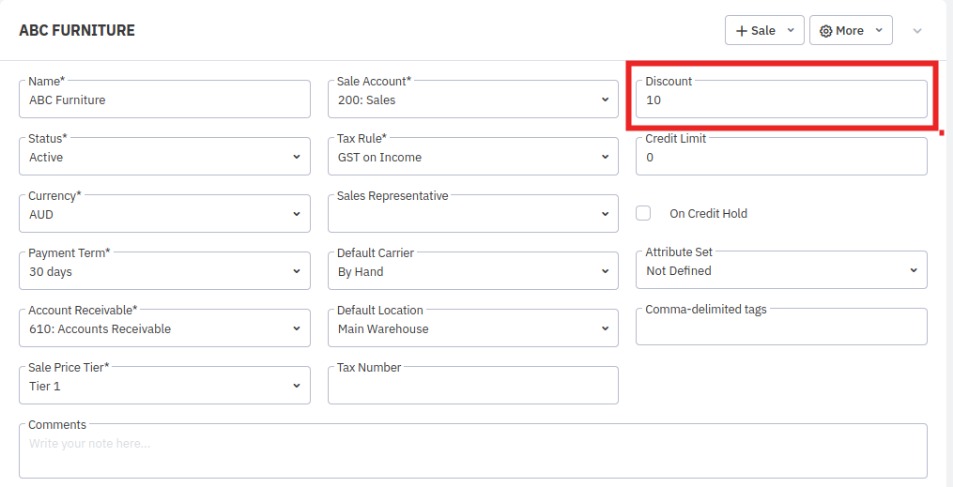Open the Sales Representative dropdown

[472, 214]
